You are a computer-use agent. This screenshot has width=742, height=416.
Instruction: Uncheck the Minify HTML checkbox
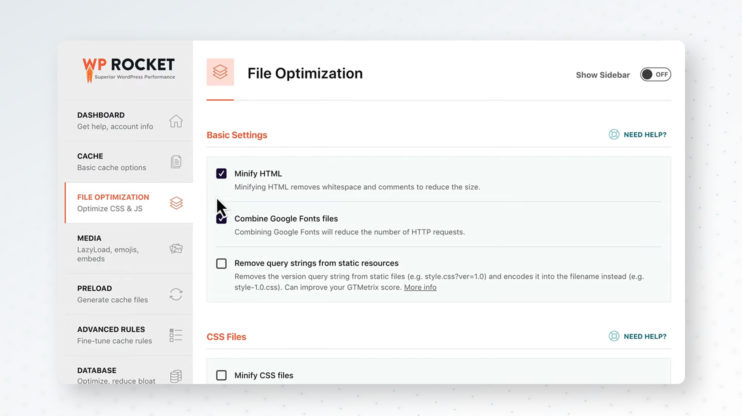(221, 174)
